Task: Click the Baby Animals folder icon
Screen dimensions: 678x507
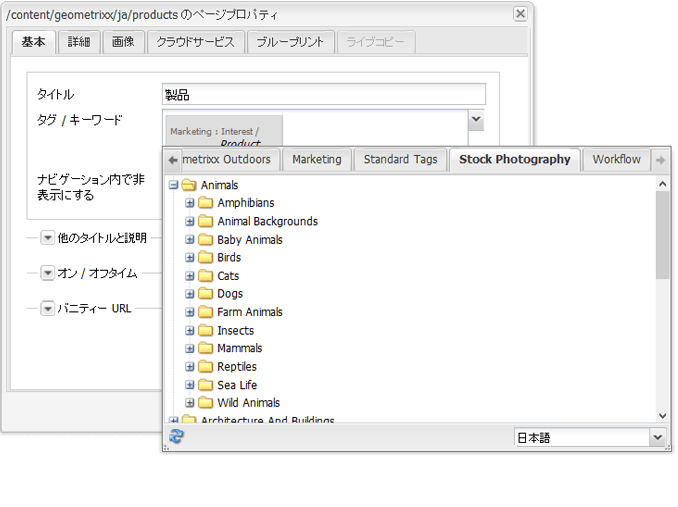Action: pos(205,239)
